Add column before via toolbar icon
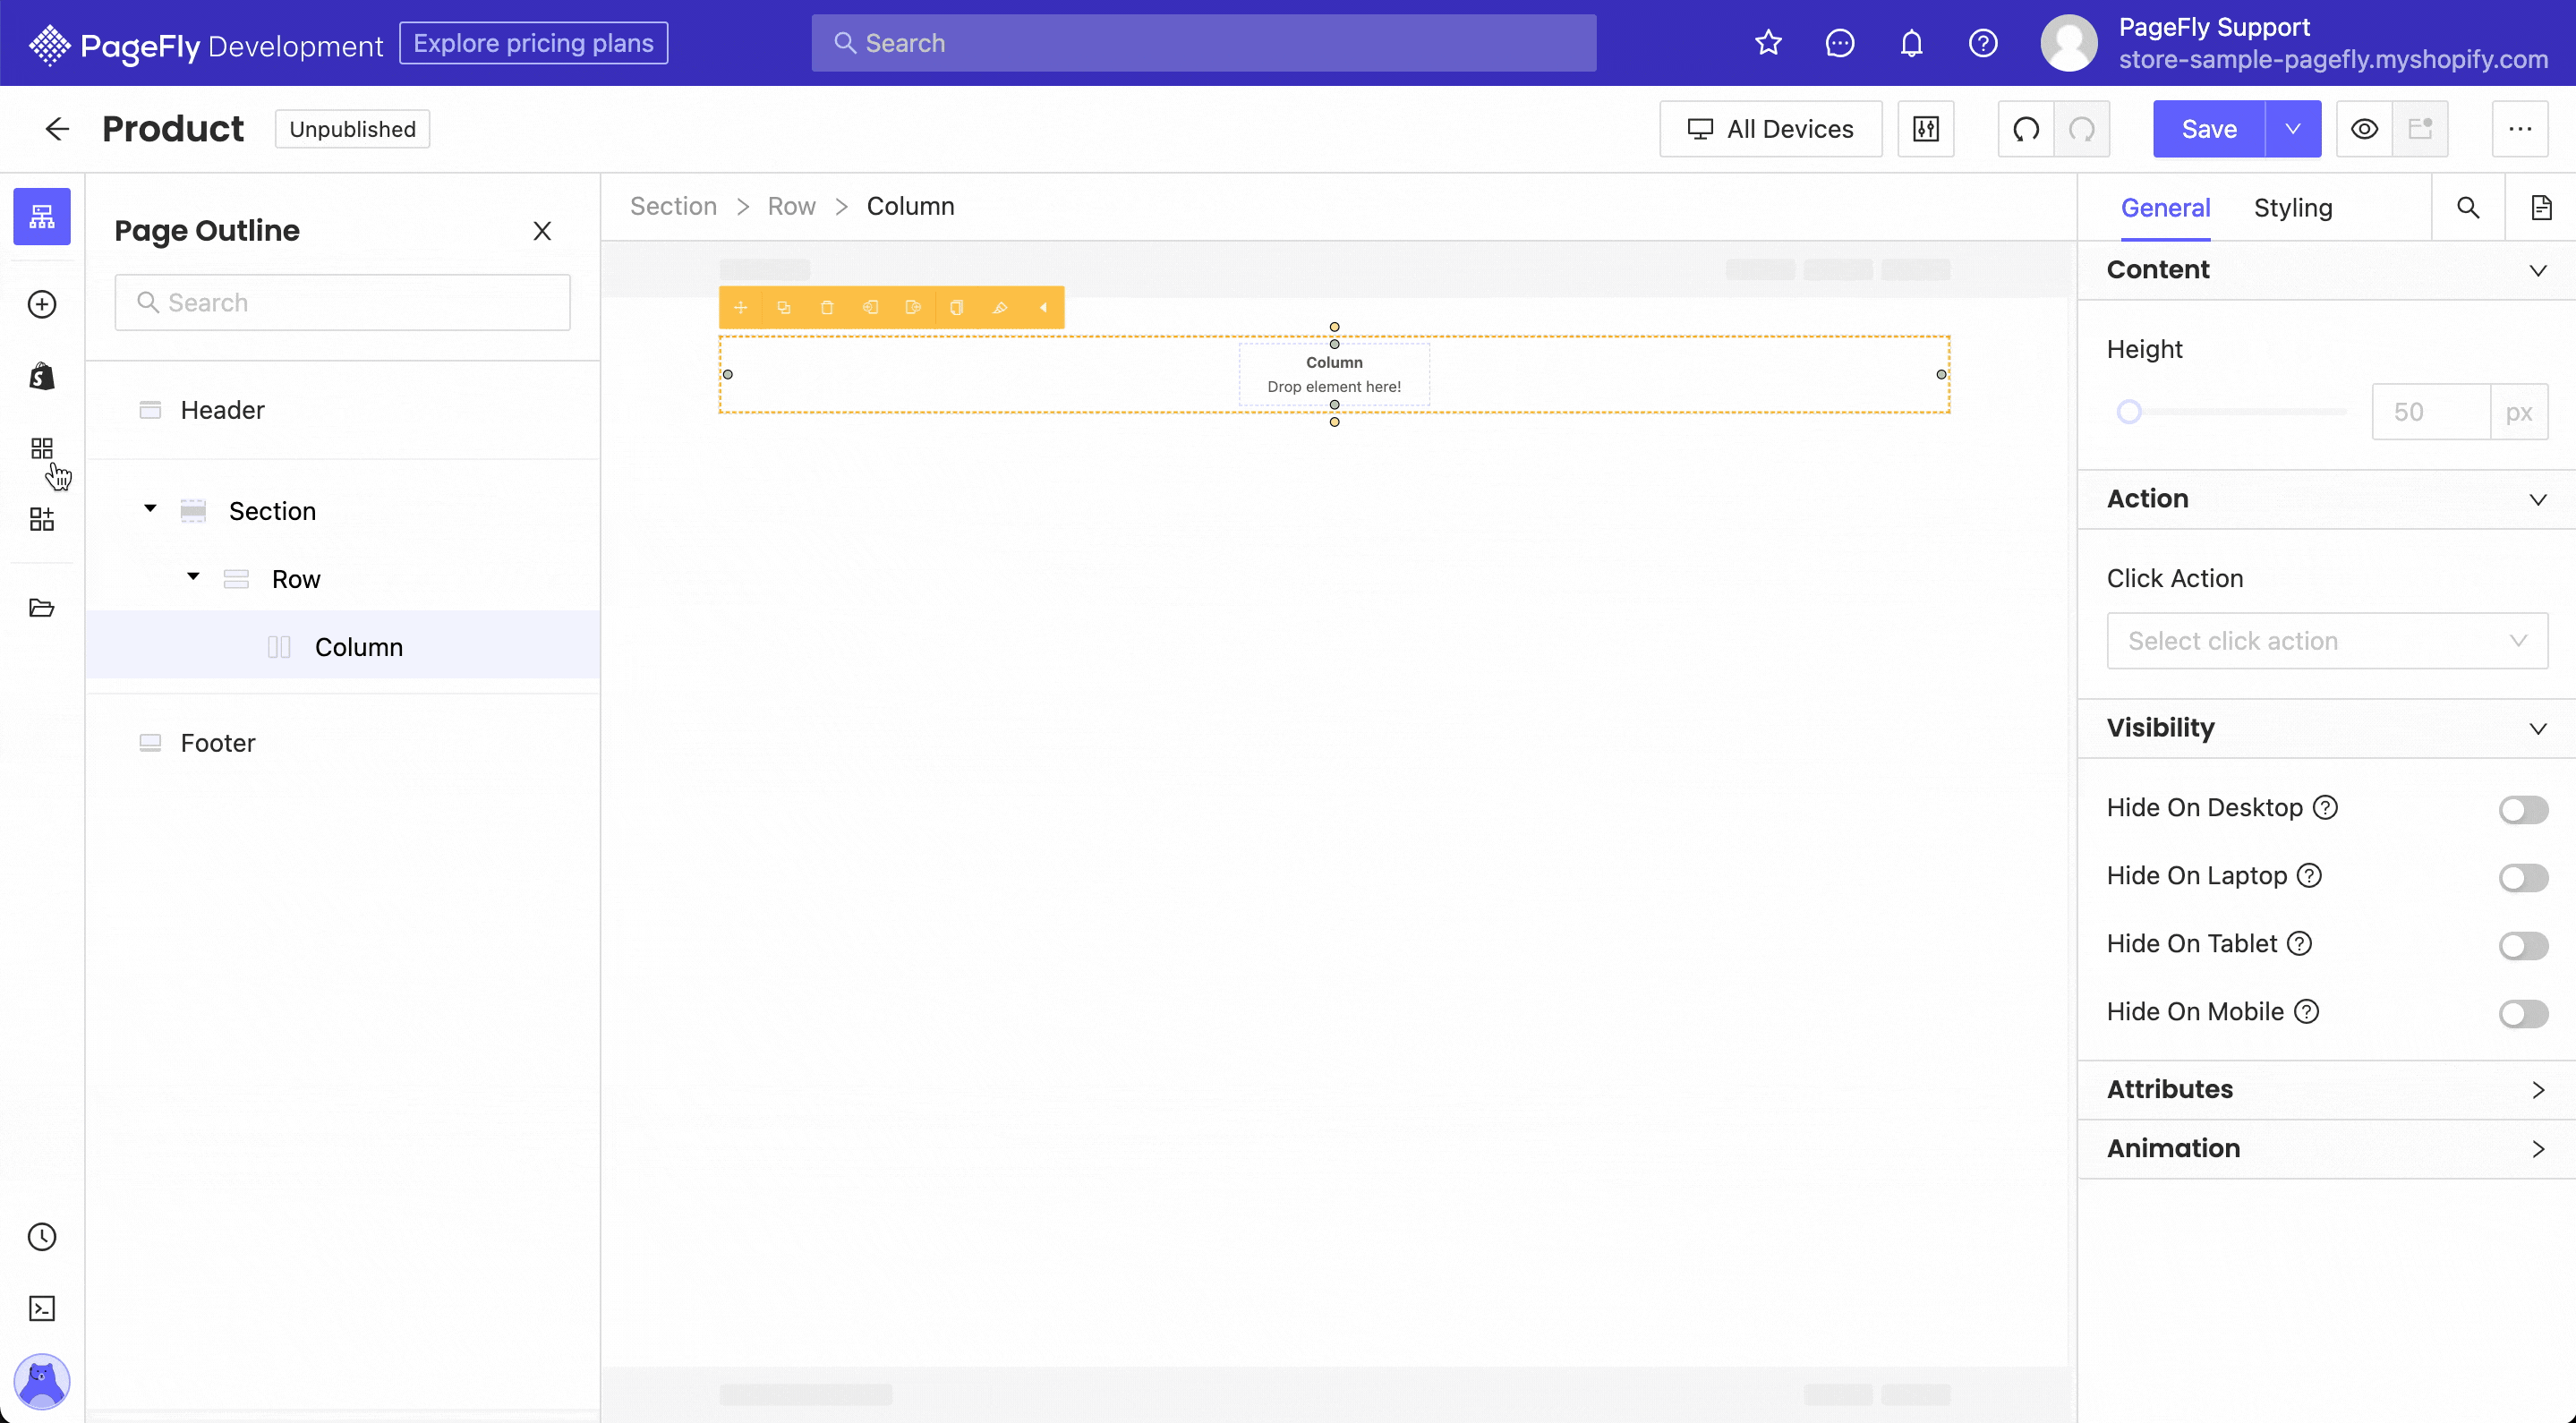 point(870,308)
